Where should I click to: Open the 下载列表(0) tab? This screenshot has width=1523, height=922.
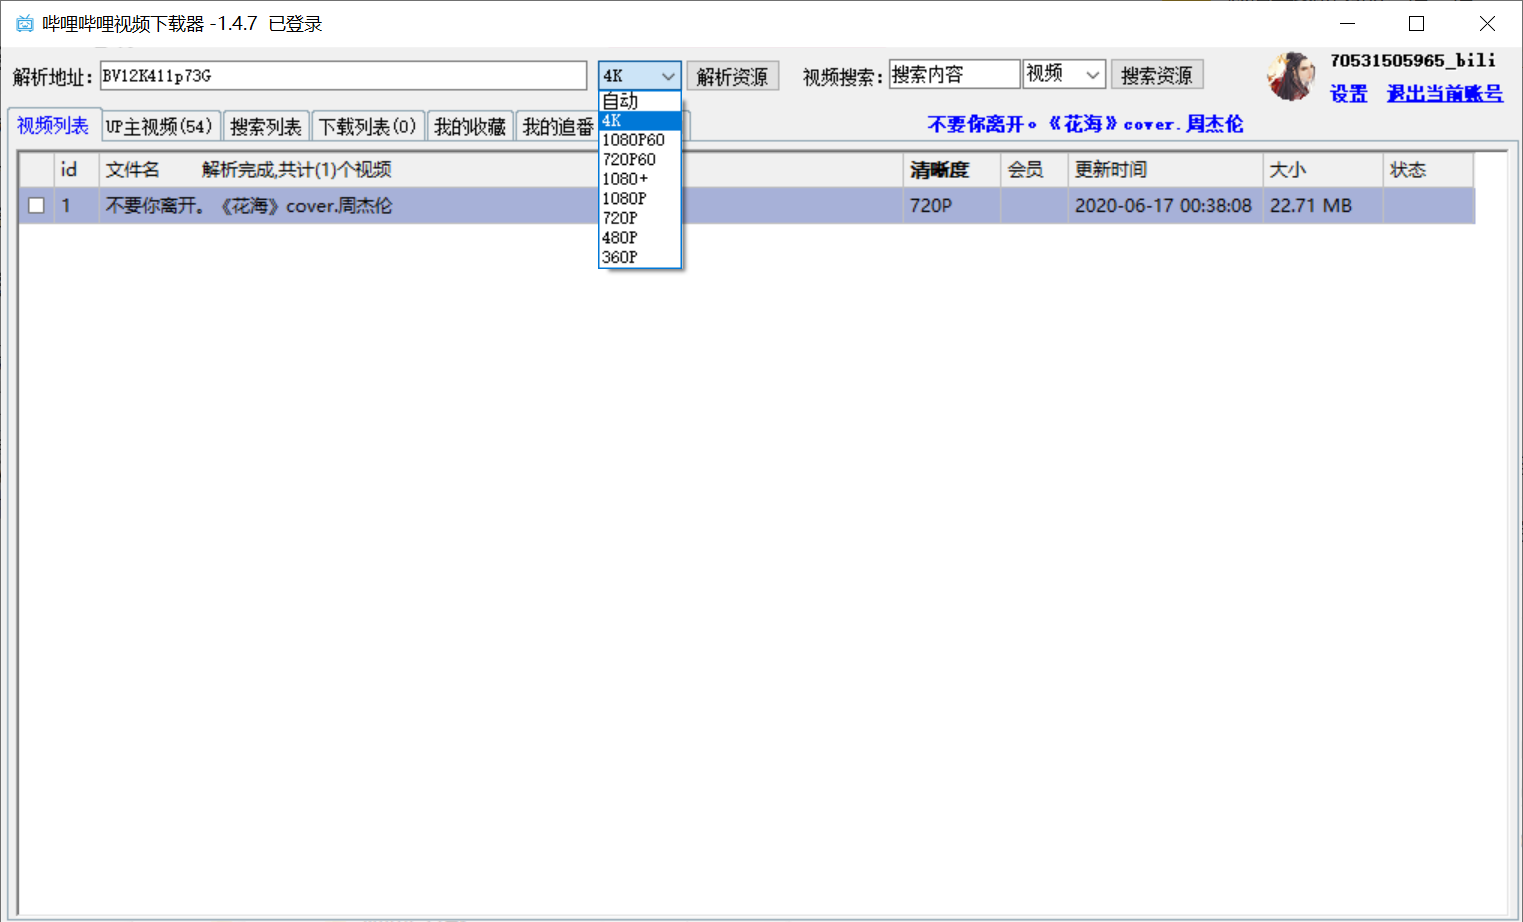(x=368, y=126)
